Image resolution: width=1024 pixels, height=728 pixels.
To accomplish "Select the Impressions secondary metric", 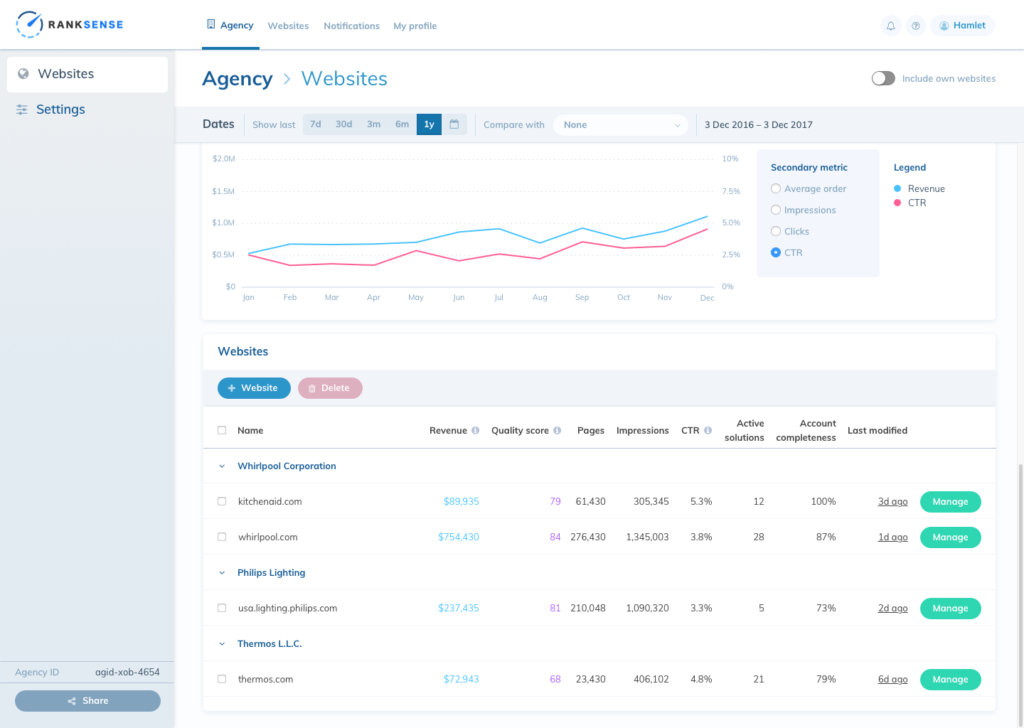I will point(775,210).
